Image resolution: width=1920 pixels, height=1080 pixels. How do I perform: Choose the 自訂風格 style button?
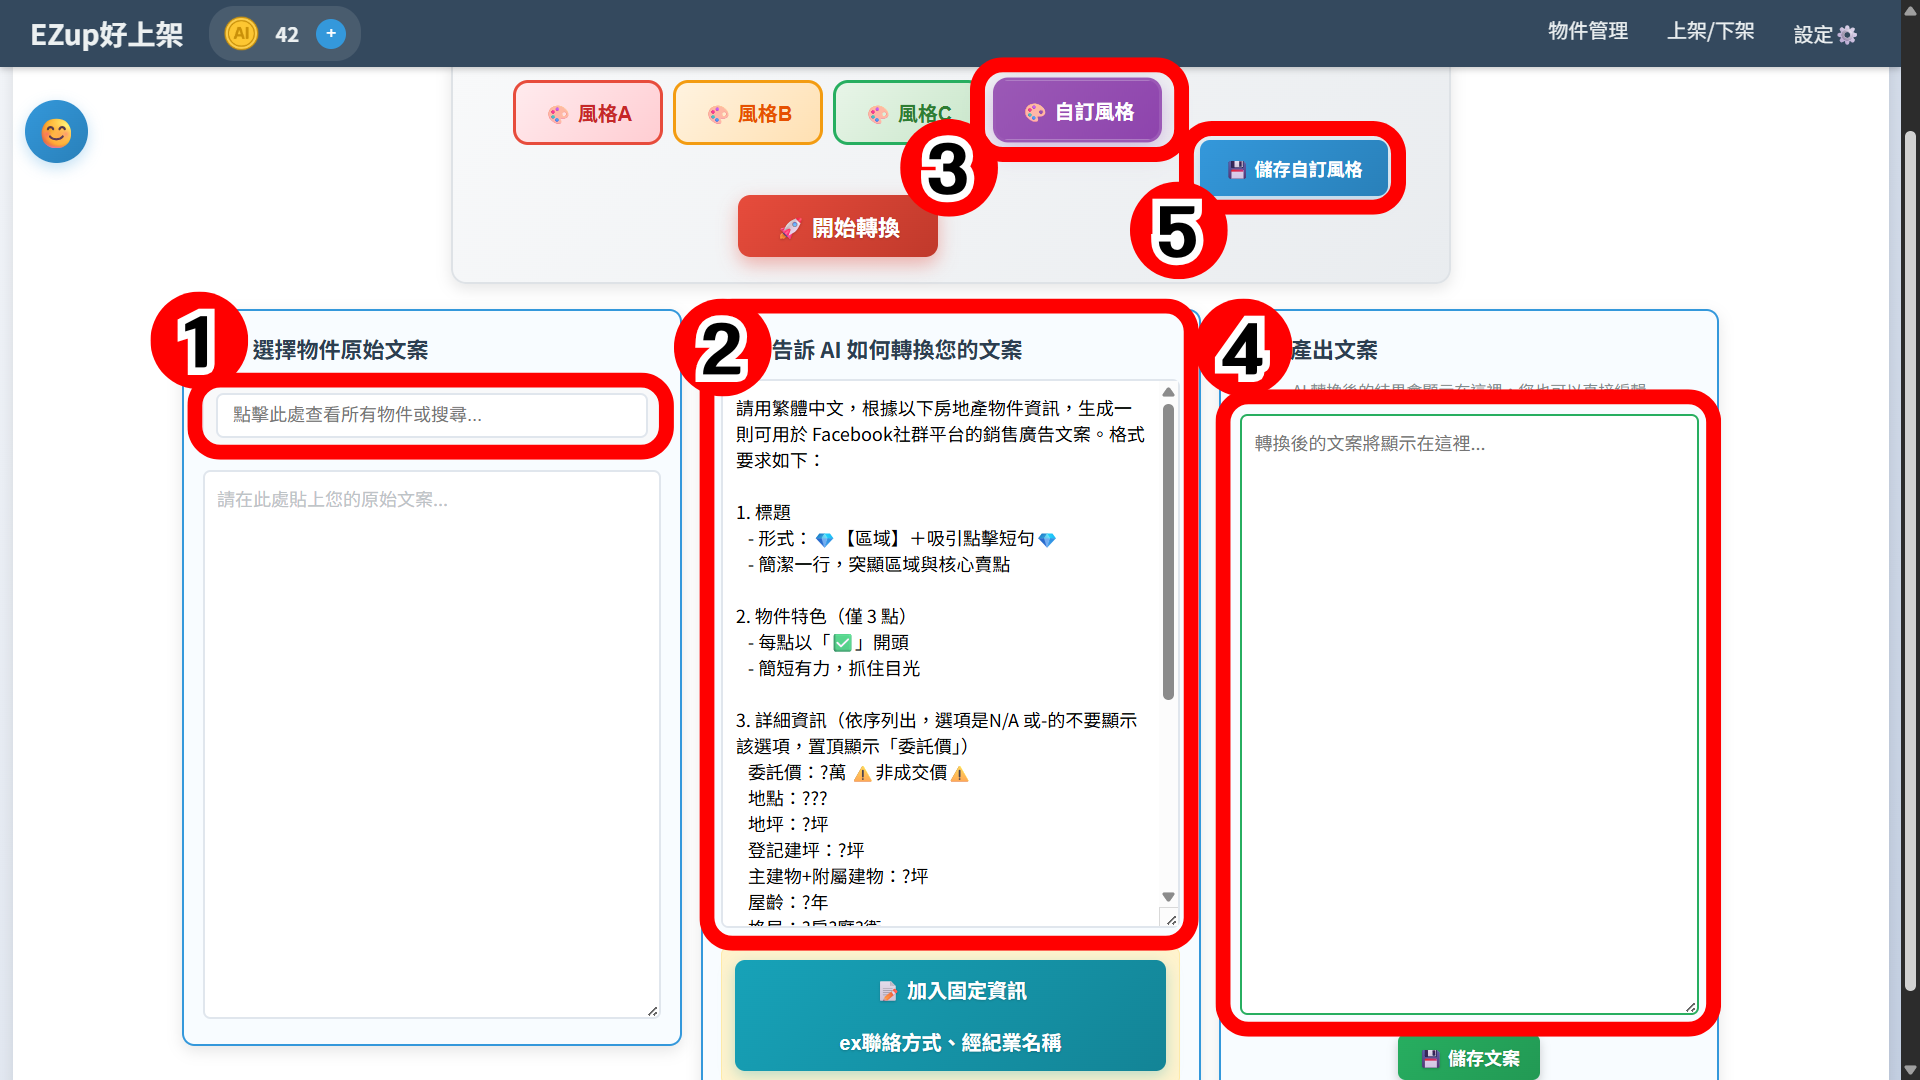[1078, 111]
